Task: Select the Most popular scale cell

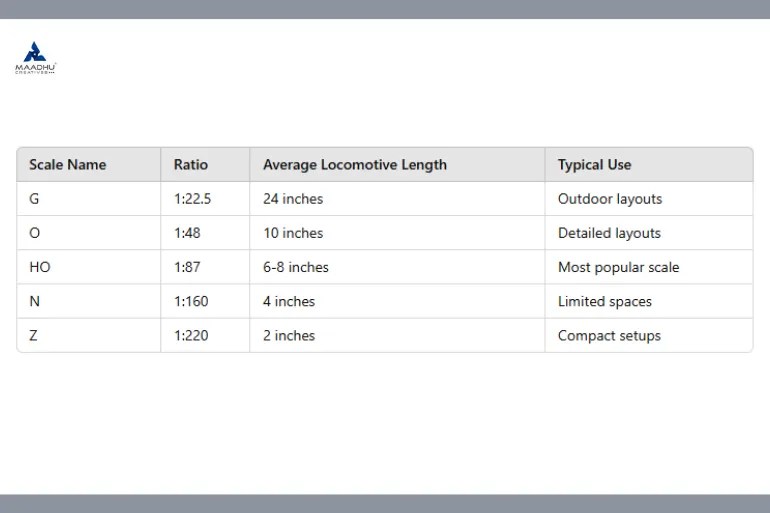Action: pyautogui.click(x=649, y=267)
